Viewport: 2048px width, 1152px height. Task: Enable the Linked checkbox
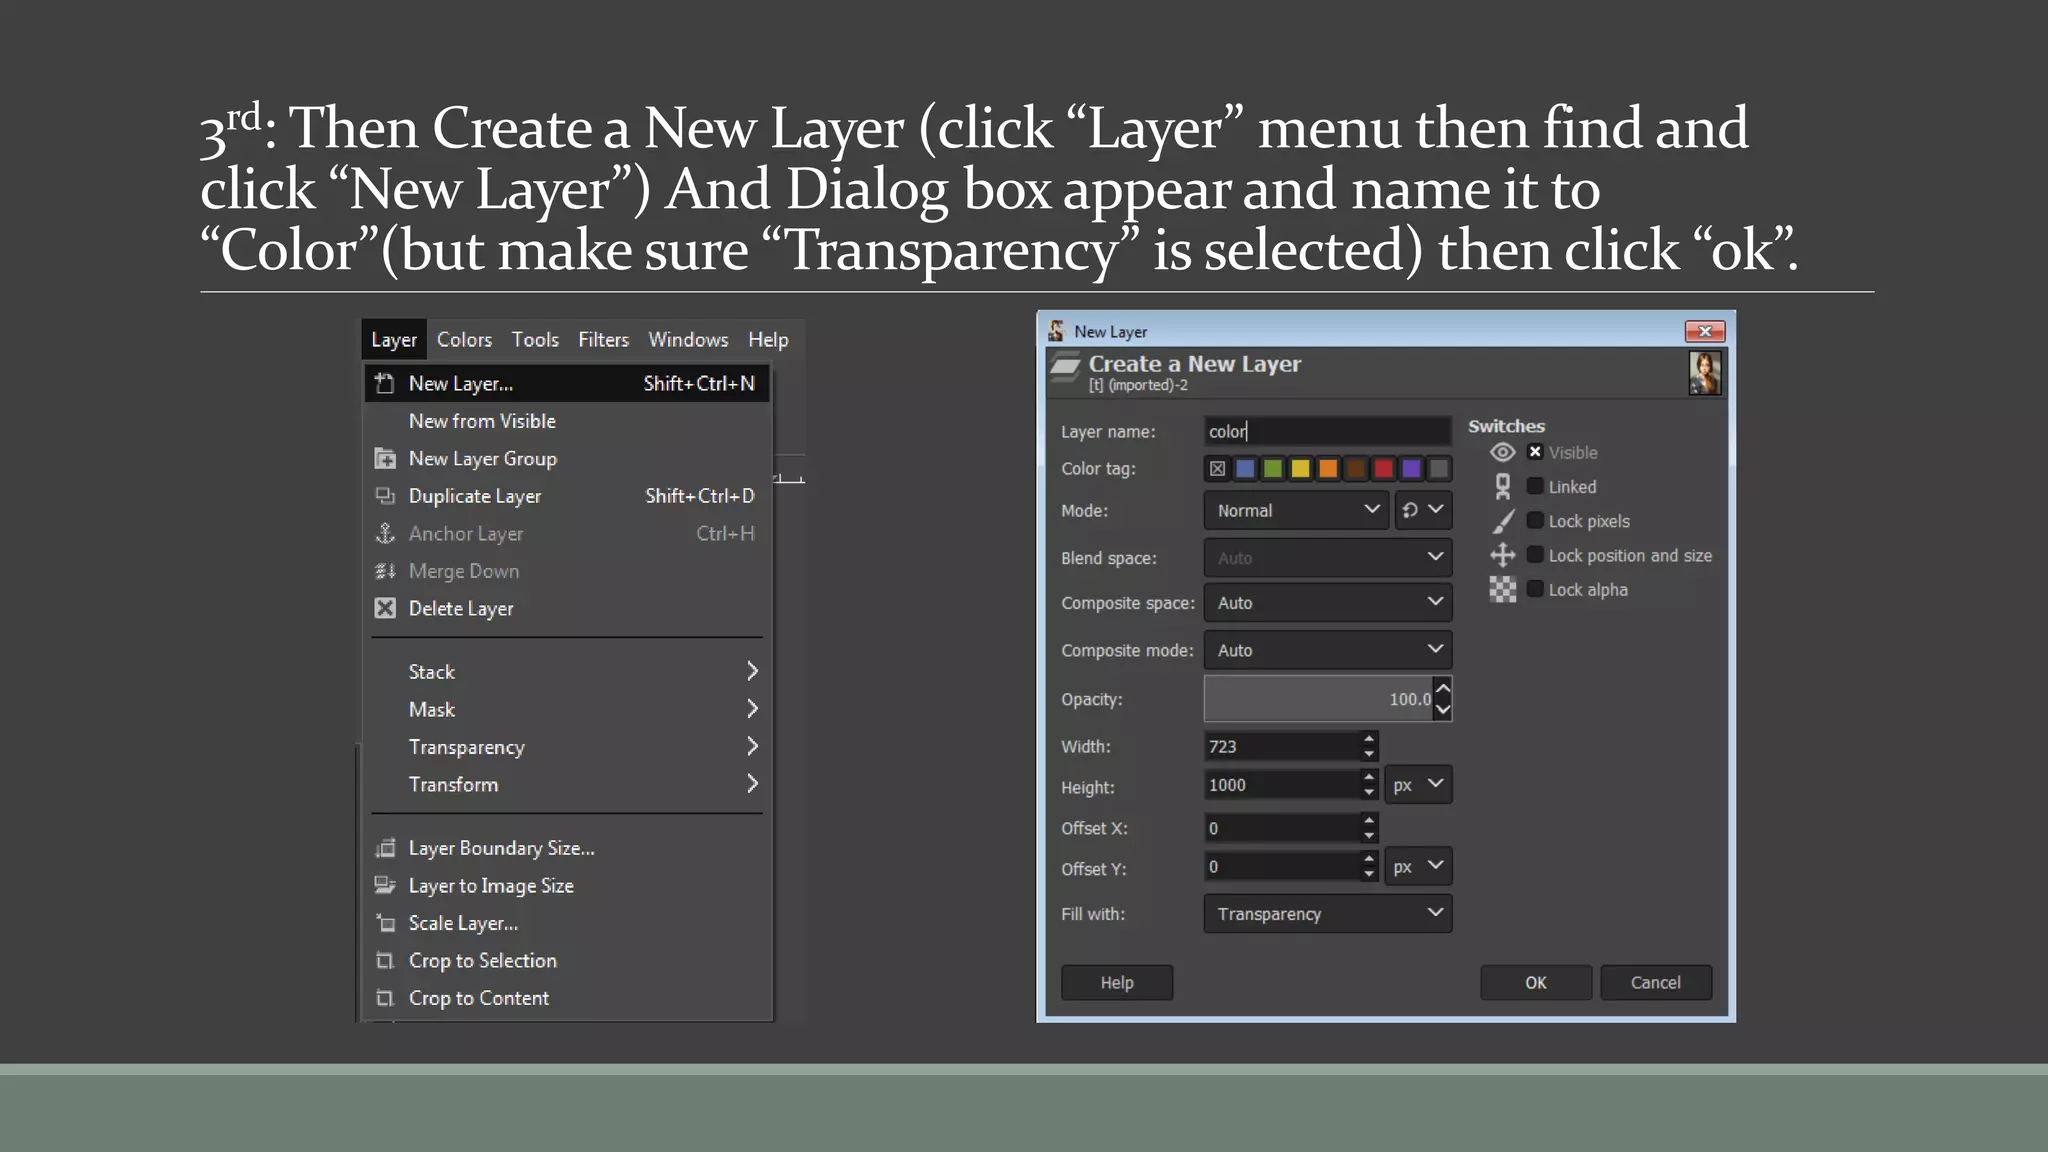click(x=1535, y=486)
